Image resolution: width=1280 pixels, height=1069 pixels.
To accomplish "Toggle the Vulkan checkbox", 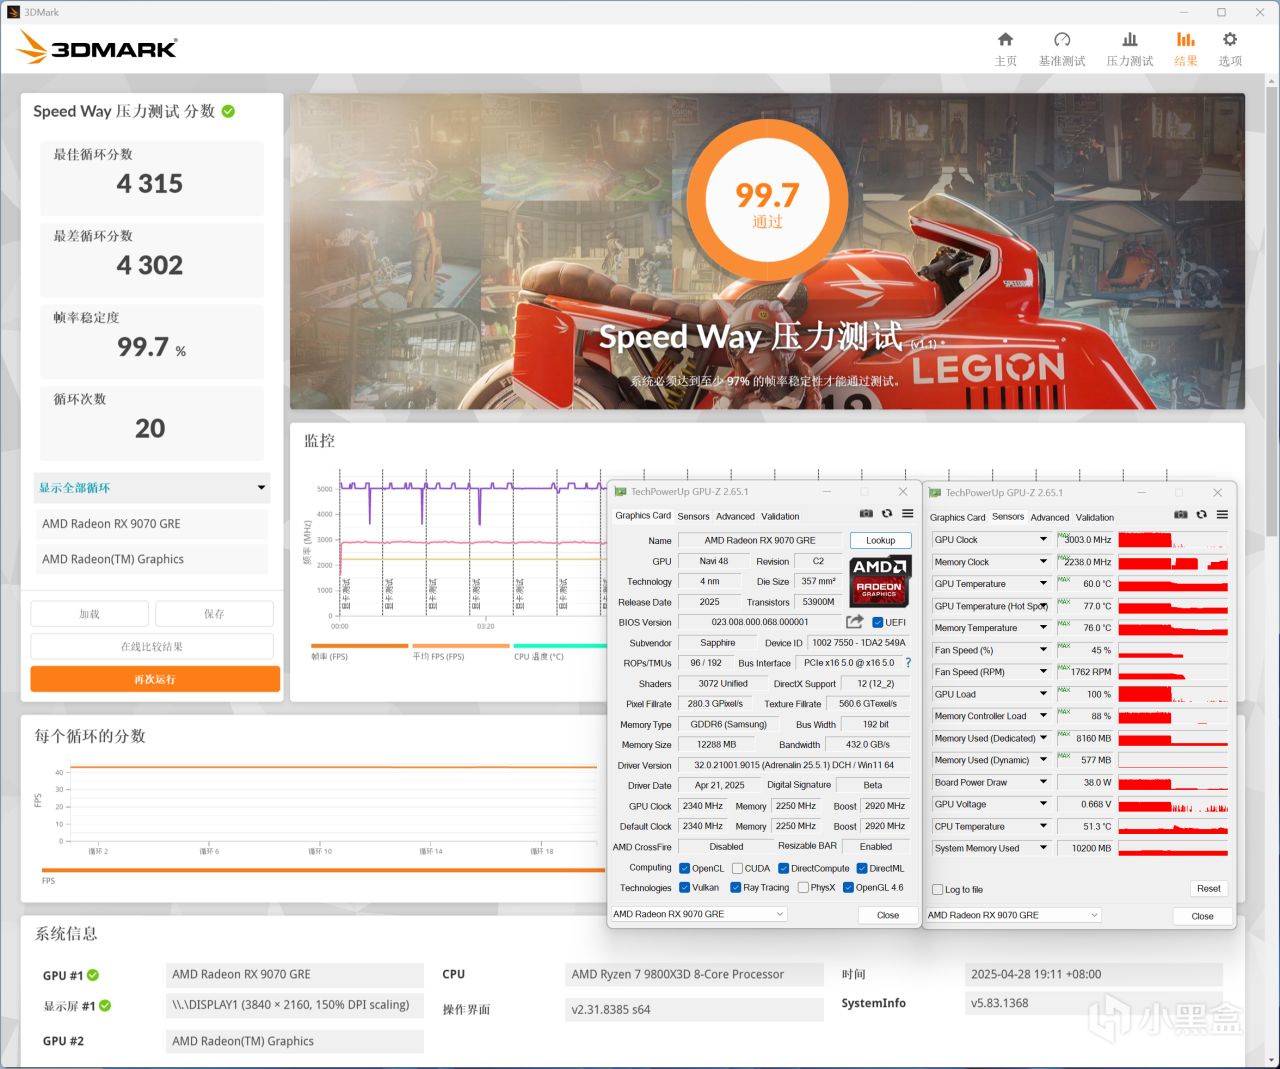I will point(684,888).
